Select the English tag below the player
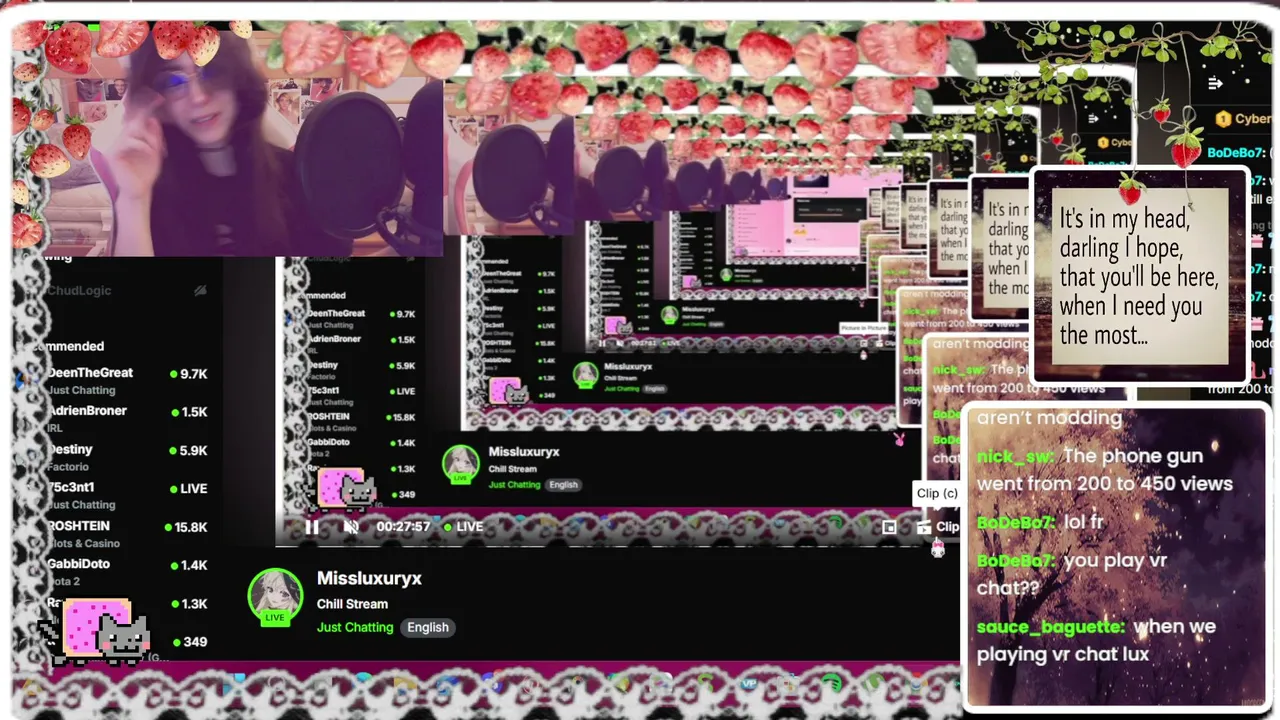1280x720 pixels. [428, 627]
